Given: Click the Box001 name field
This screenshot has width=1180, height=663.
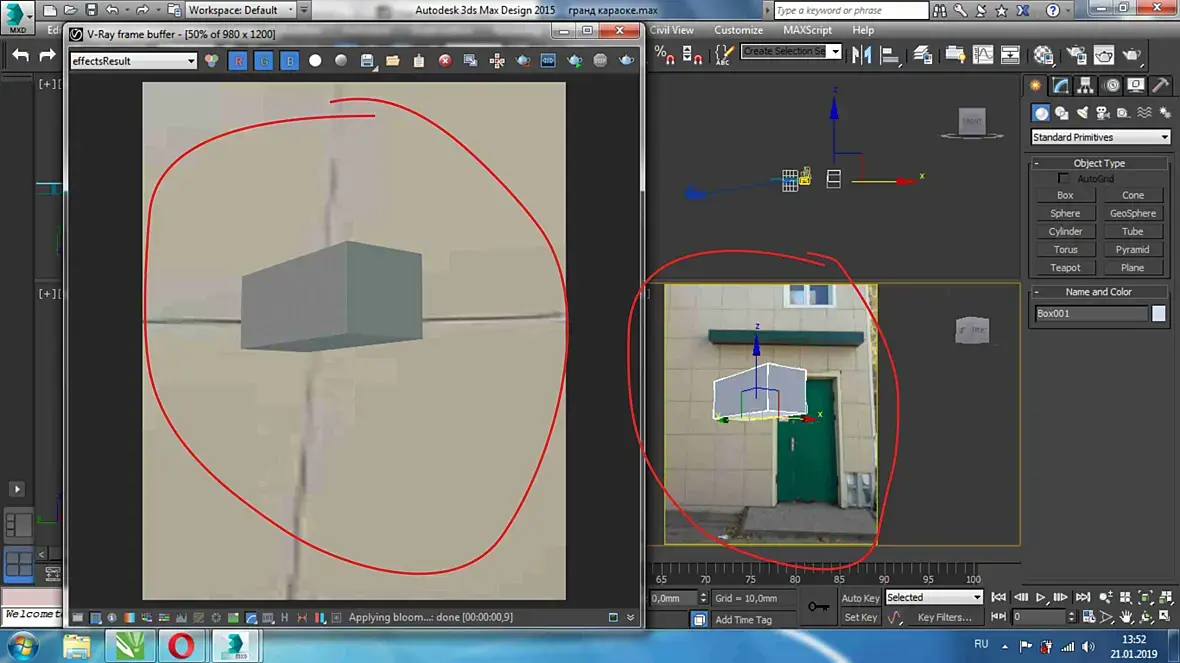Looking at the screenshot, I should pos(1090,314).
